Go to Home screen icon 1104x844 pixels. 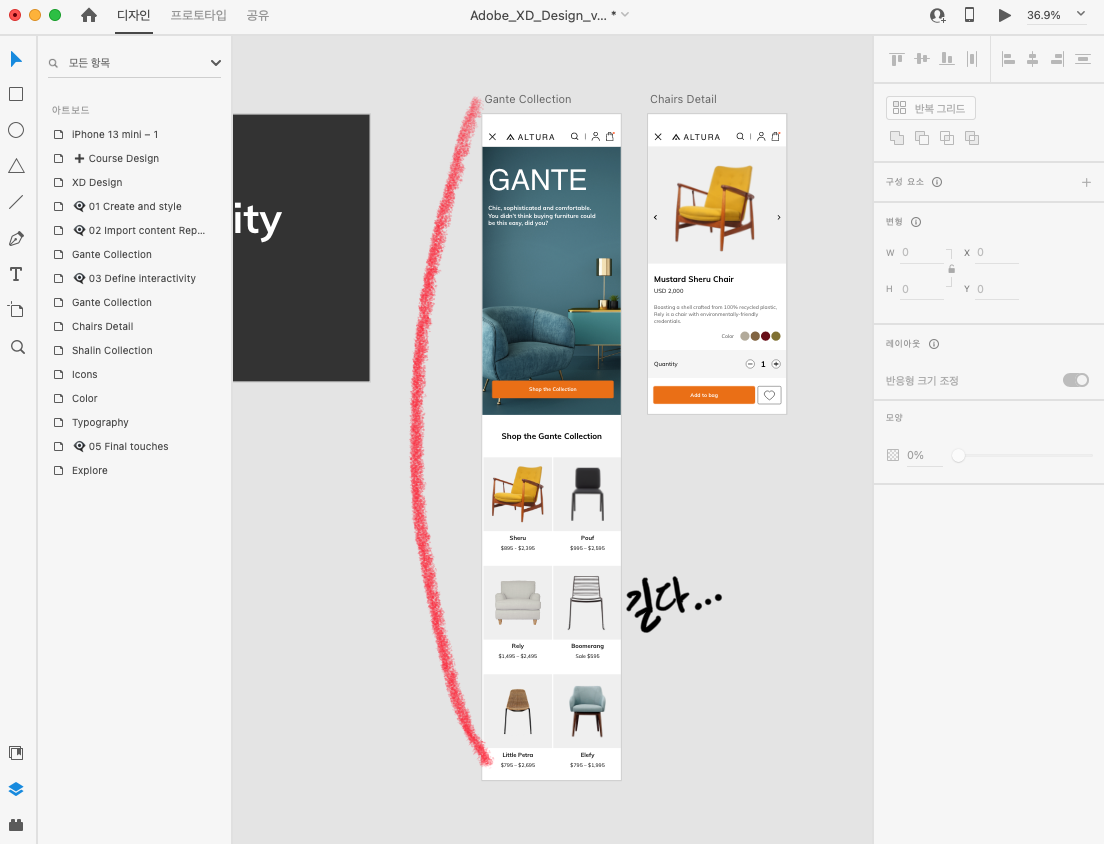(89, 15)
